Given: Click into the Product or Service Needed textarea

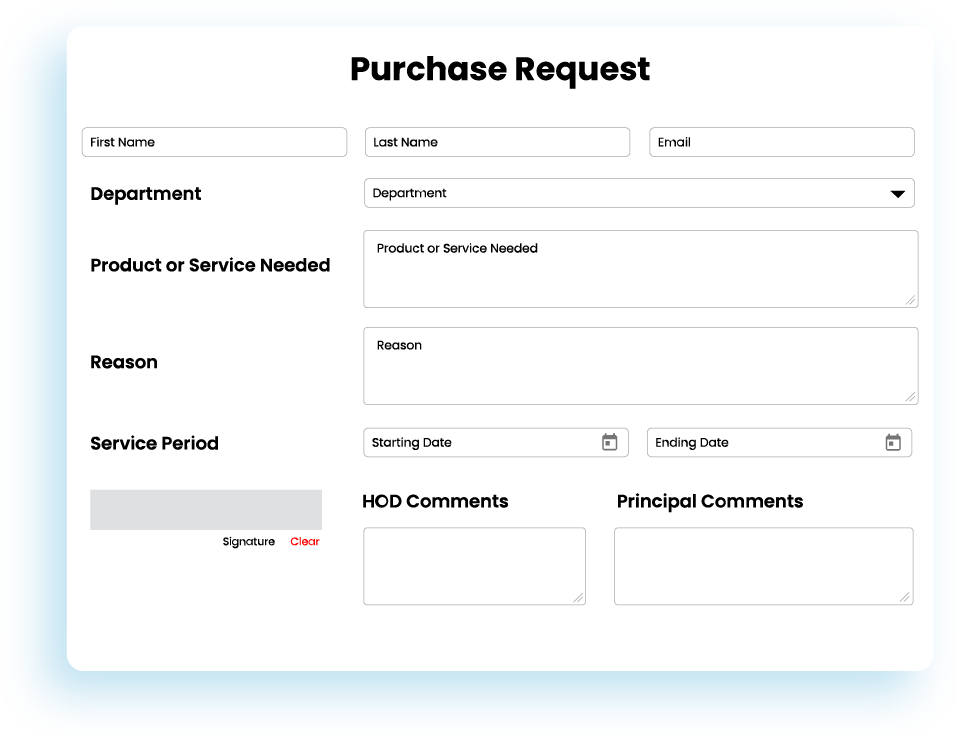Looking at the screenshot, I should [x=640, y=275].
